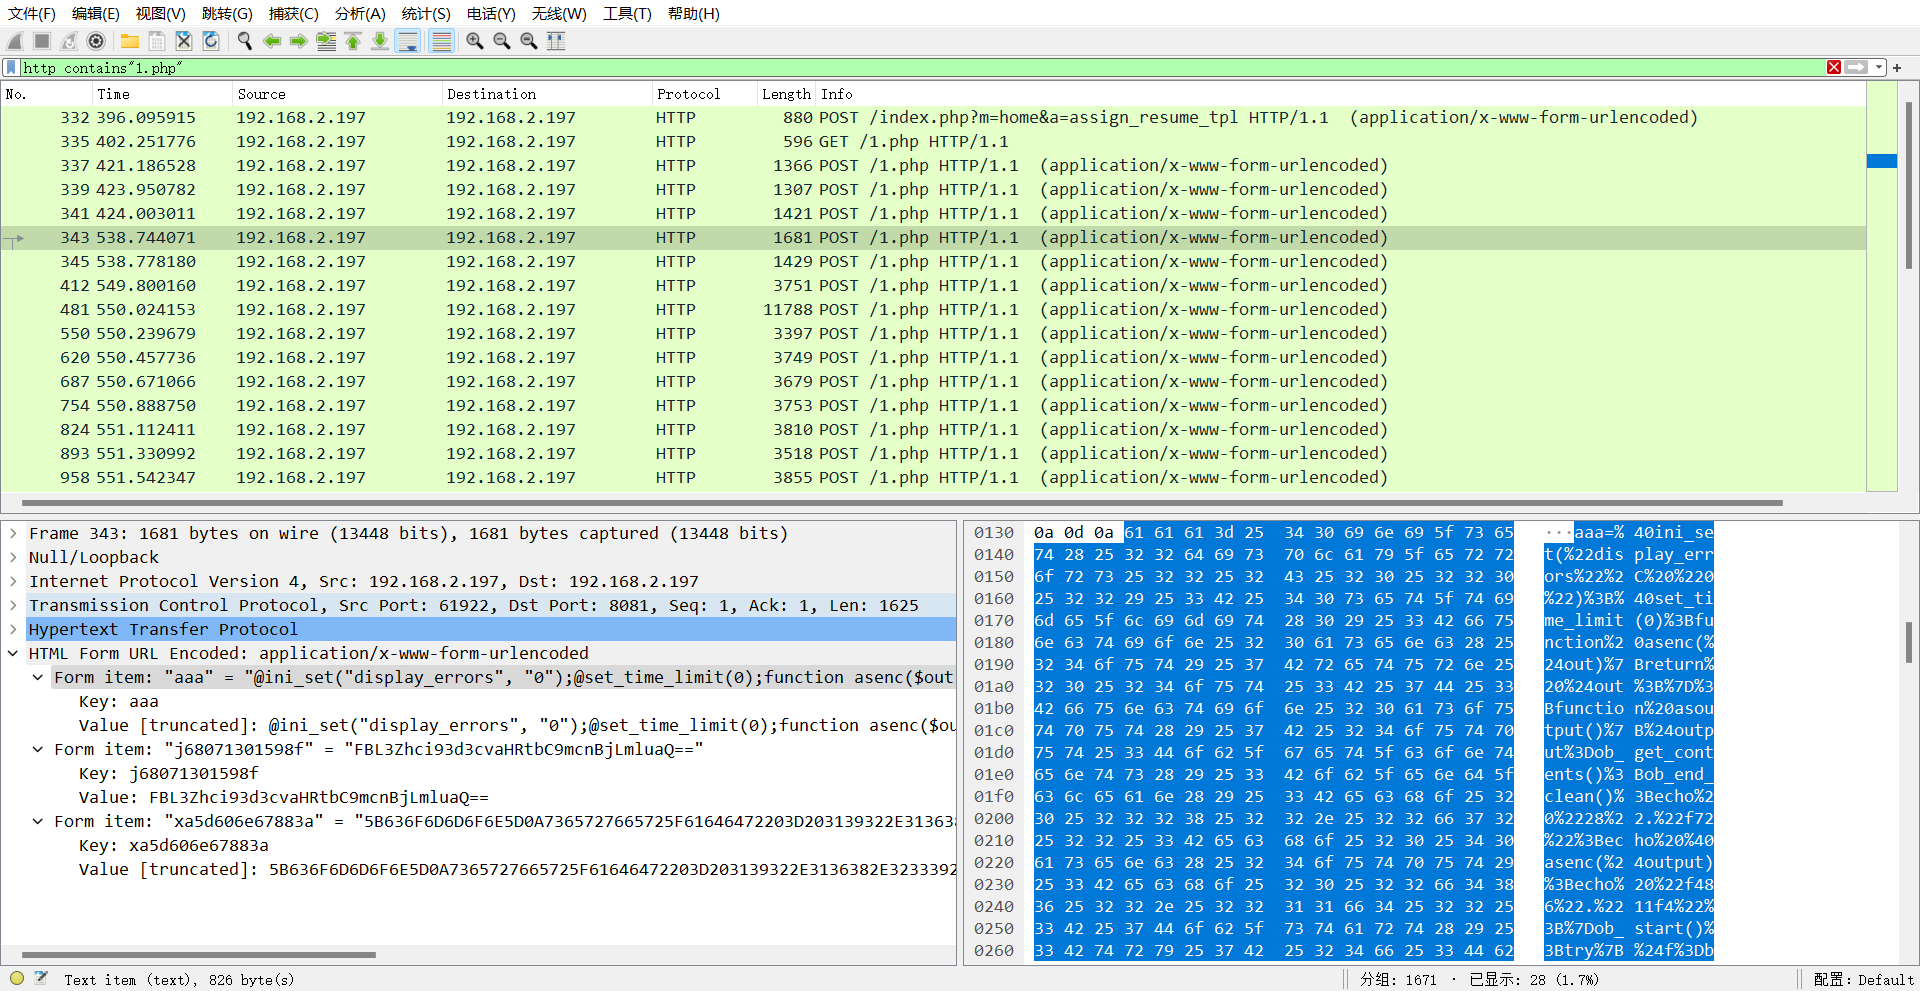Expand Internet Protocol Version 4 node
Screen dimensions: 1920x991
(13, 581)
